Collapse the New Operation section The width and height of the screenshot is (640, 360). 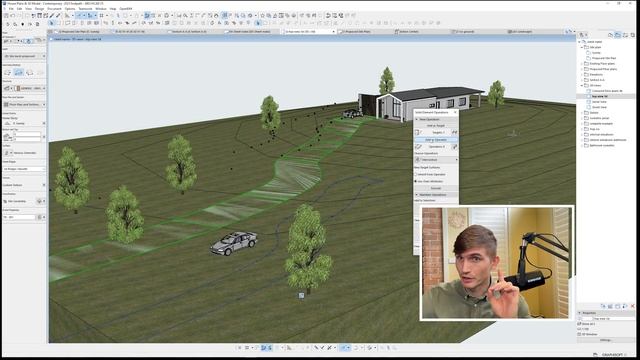(417, 119)
